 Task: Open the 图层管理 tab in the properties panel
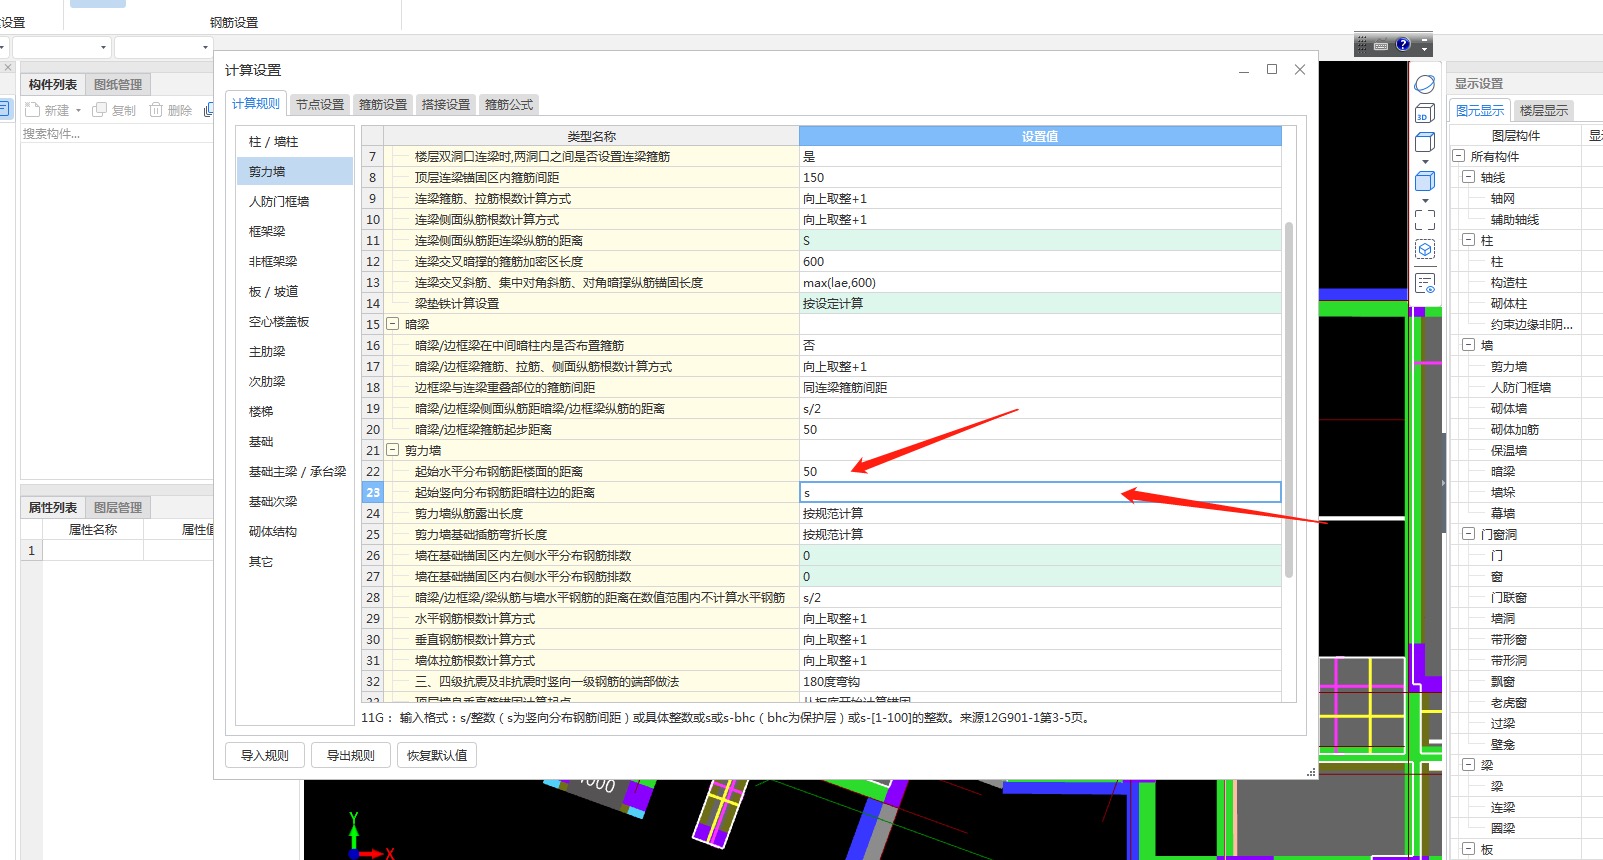pos(118,508)
